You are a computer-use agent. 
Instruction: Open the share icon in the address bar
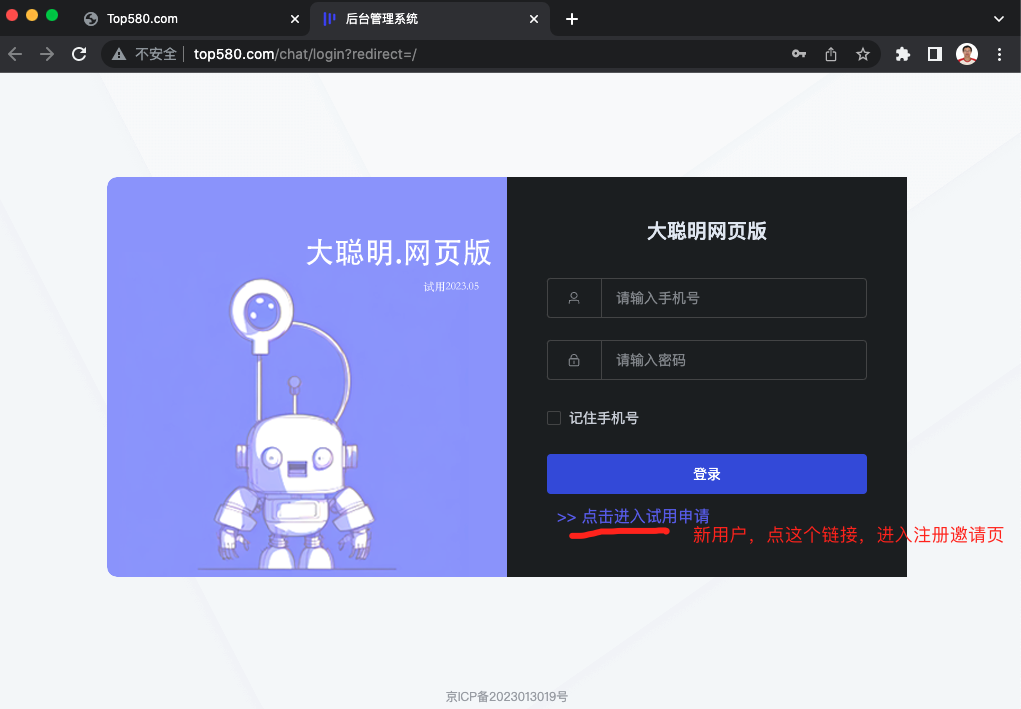(831, 54)
